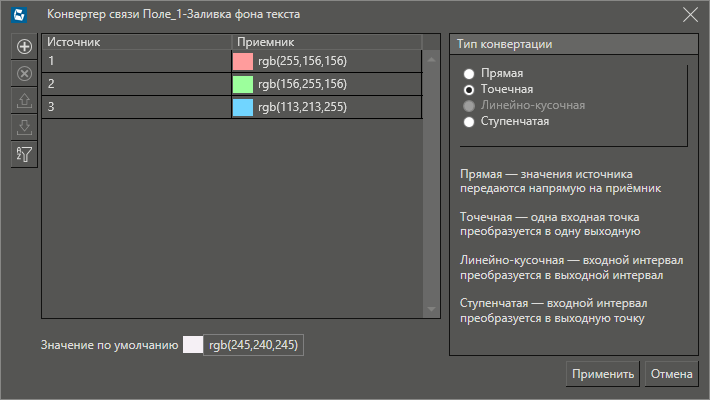This screenshot has height=400, width=710.
Task: Click the sort and filter icon
Action: click(25, 154)
